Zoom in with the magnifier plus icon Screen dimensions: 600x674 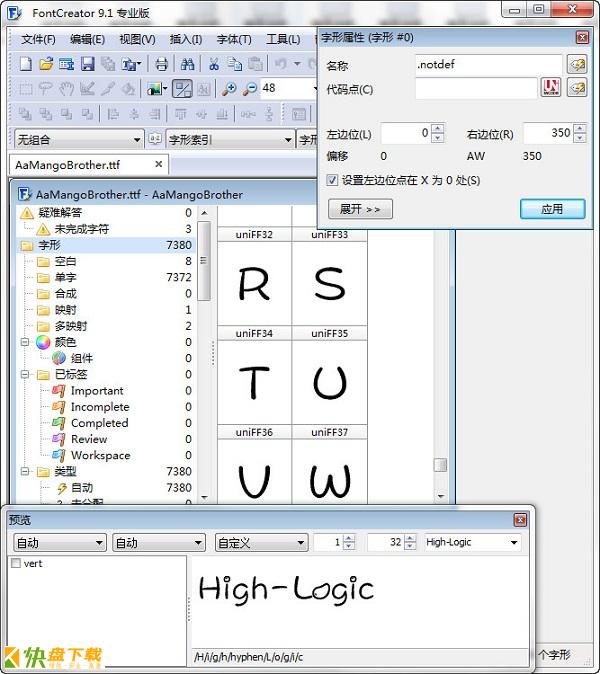229,89
